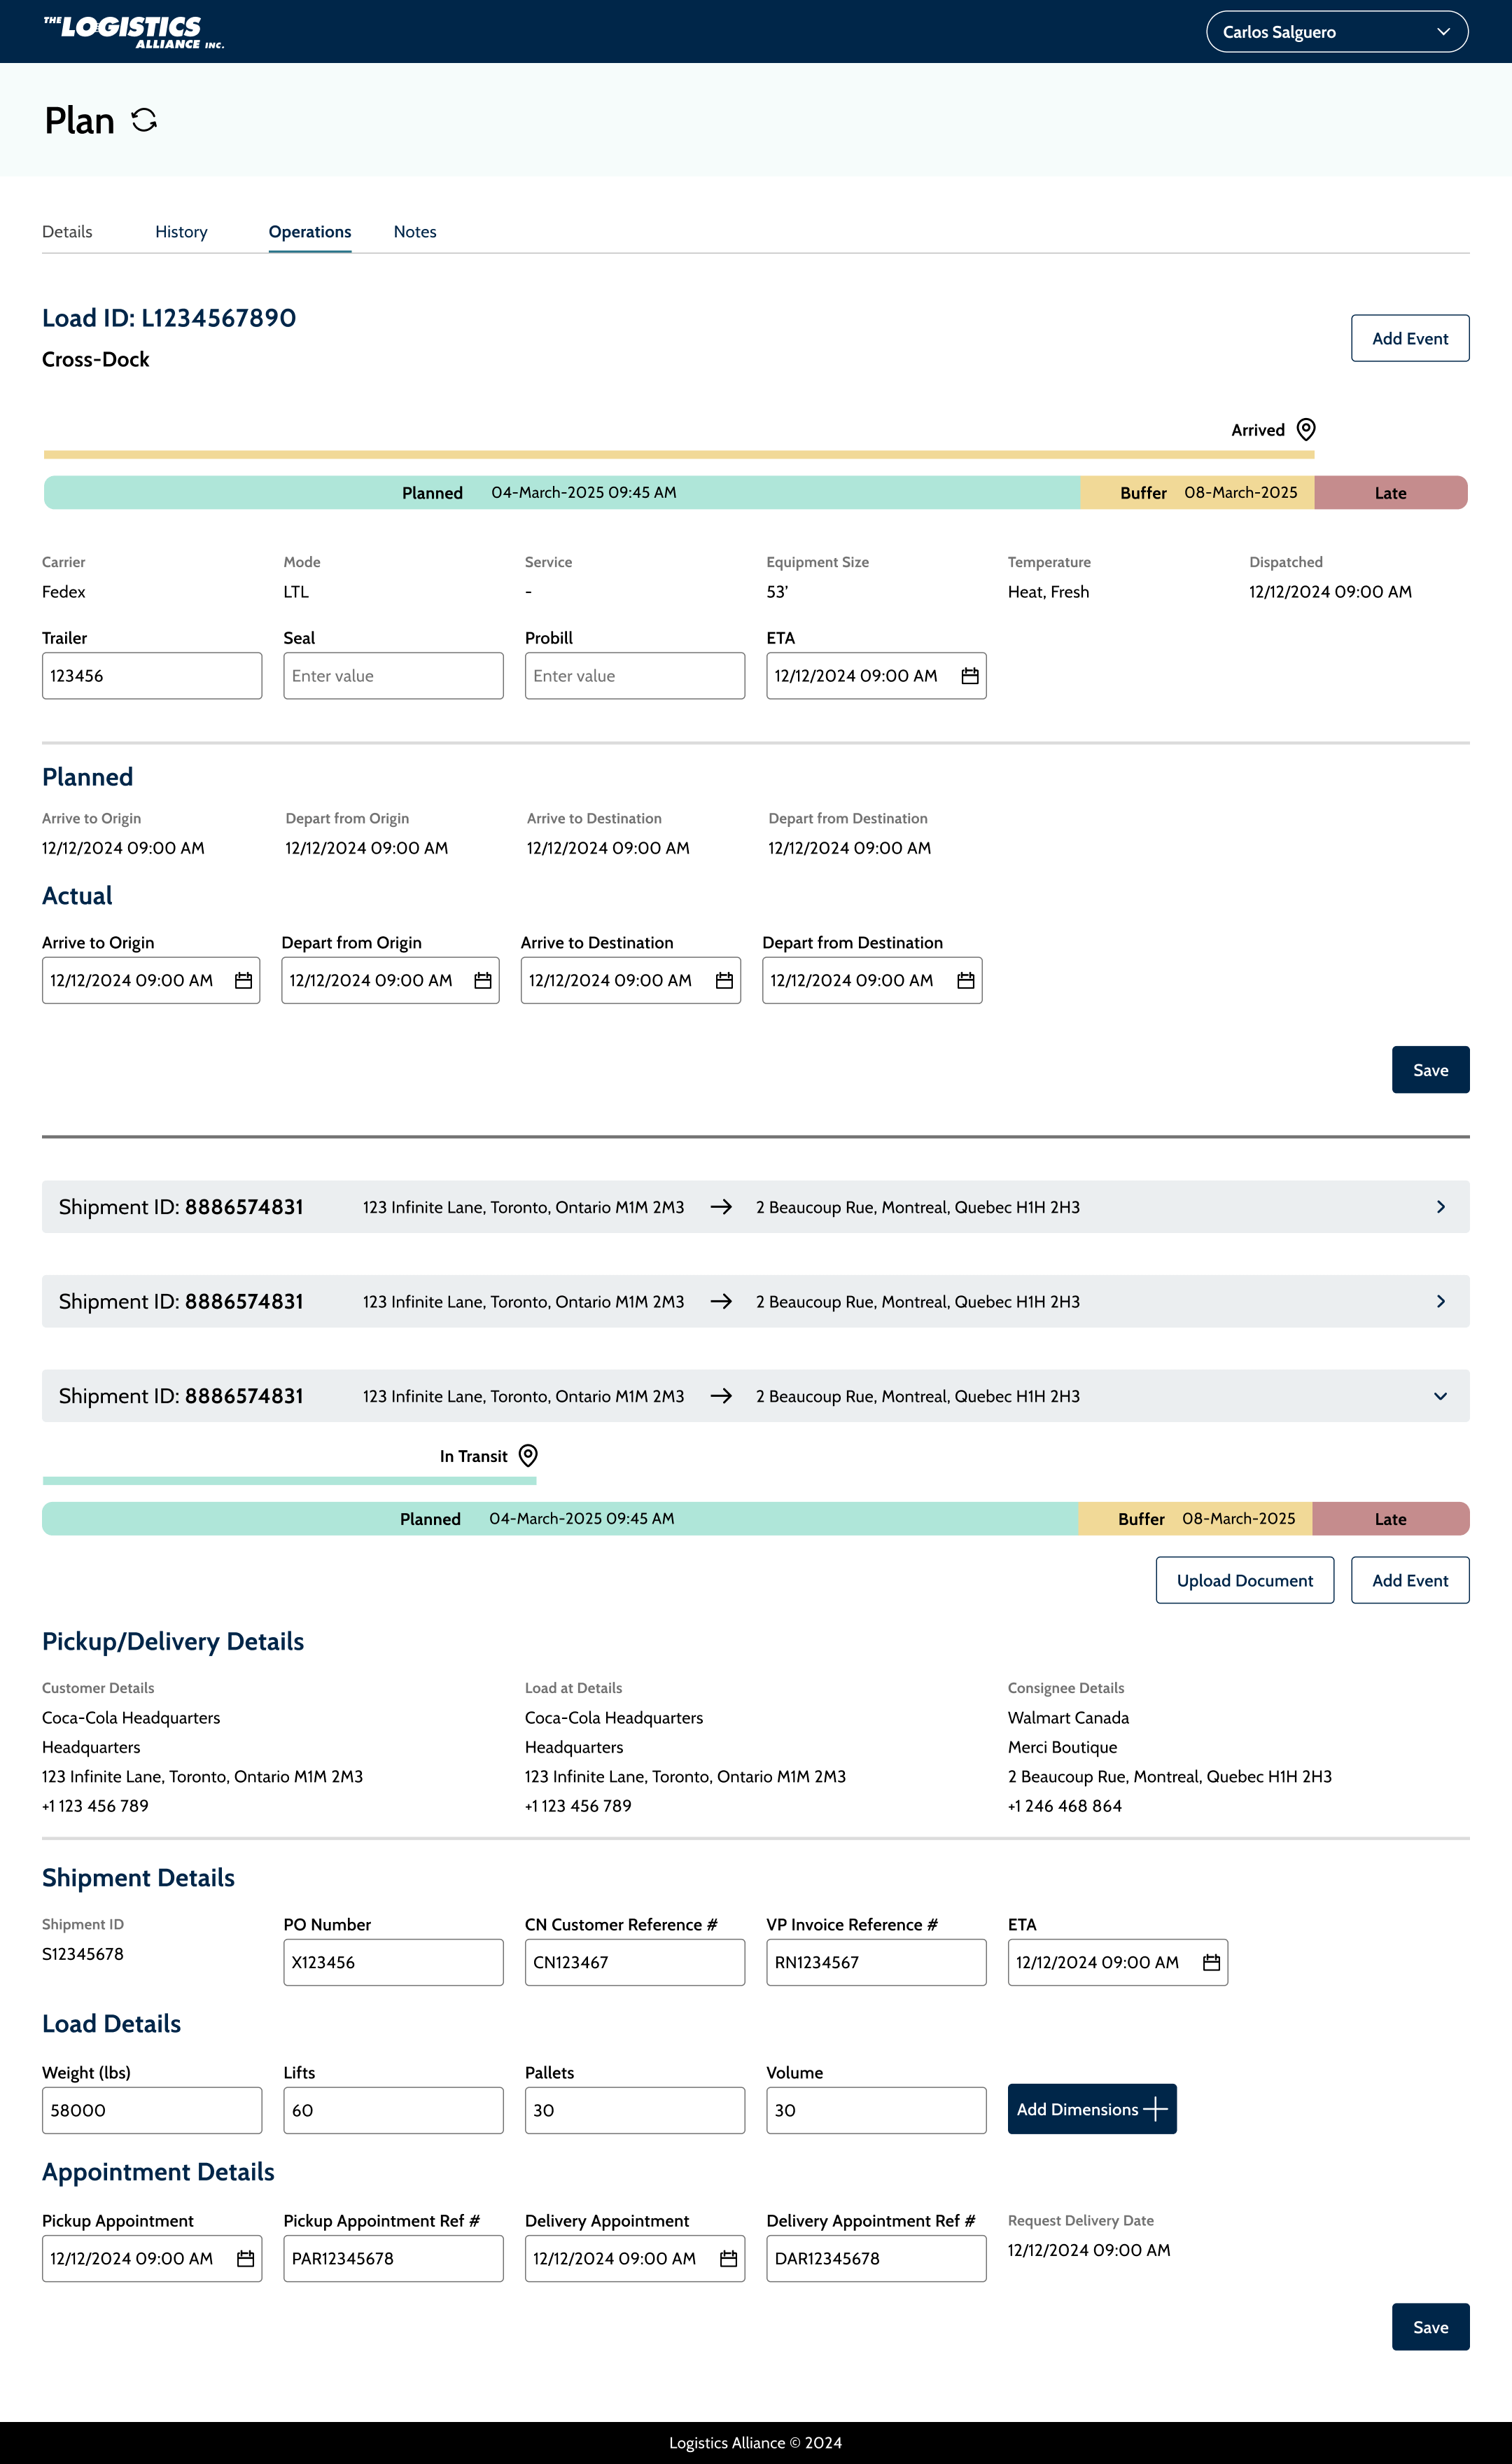This screenshot has height=2464, width=1512.
Task: Open calendar for load ETA field
Action: (x=969, y=676)
